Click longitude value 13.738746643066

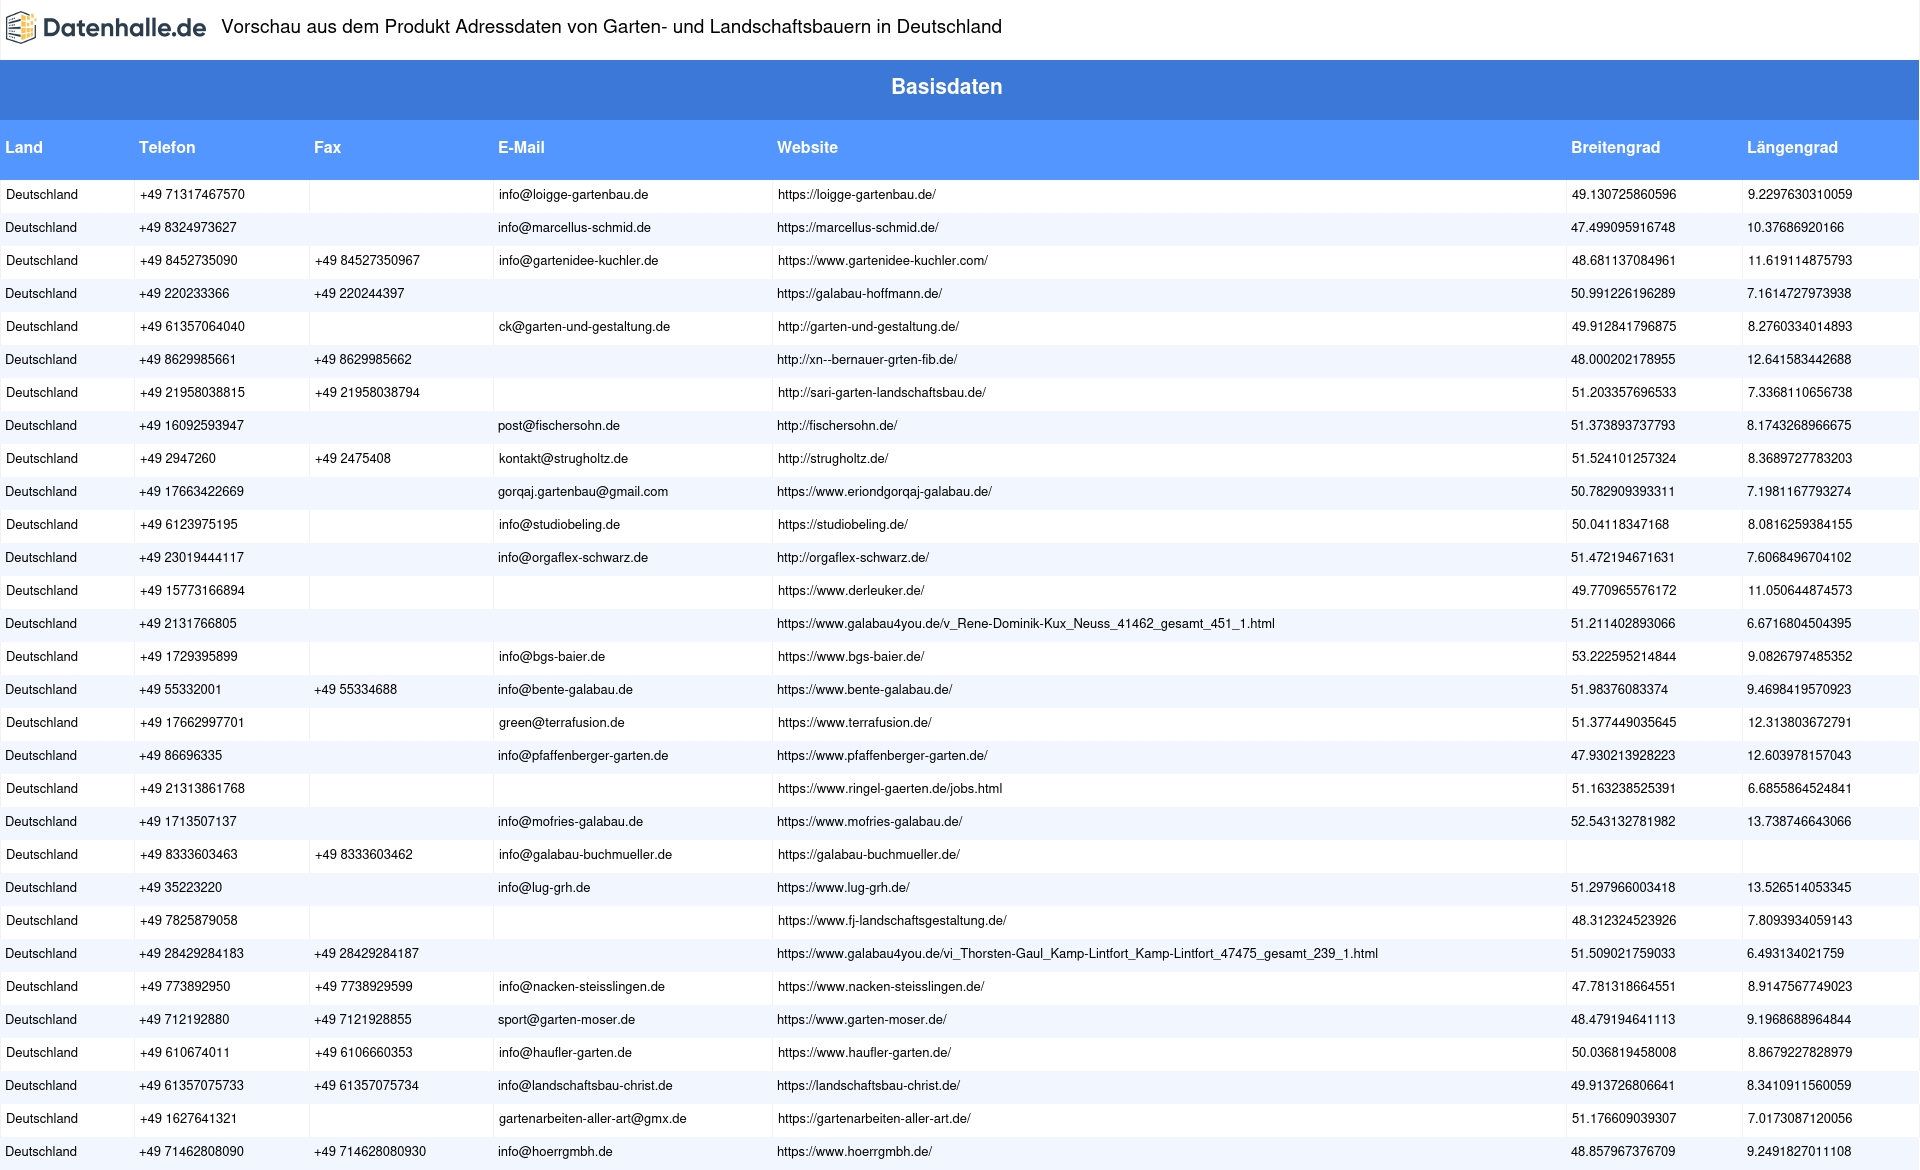pos(1799,822)
